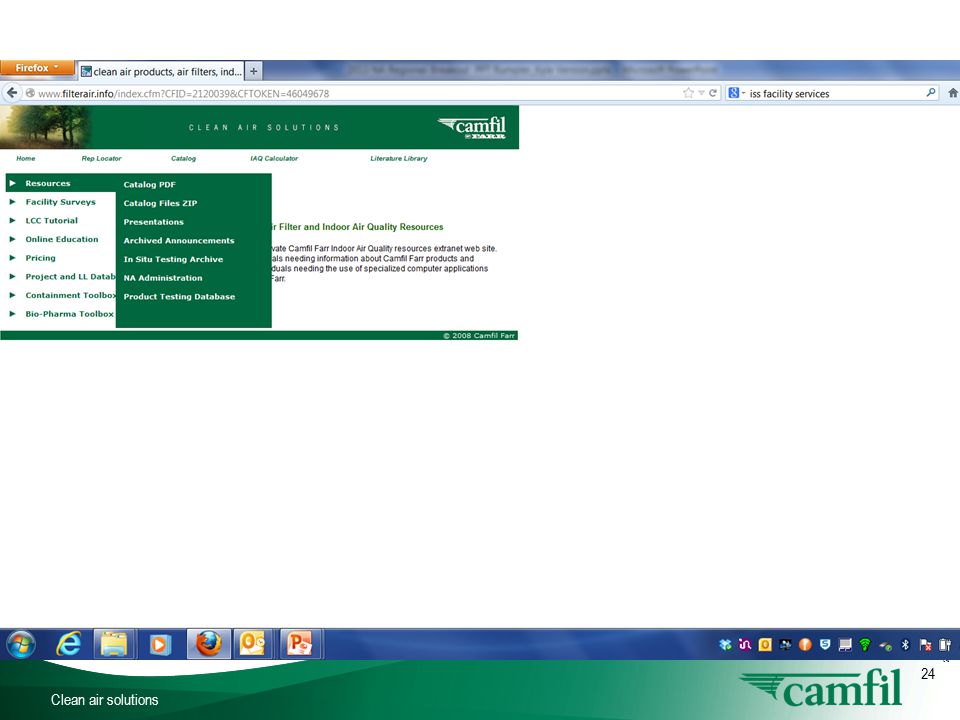Switch to Firefox taskbar icon

pyautogui.click(x=208, y=644)
